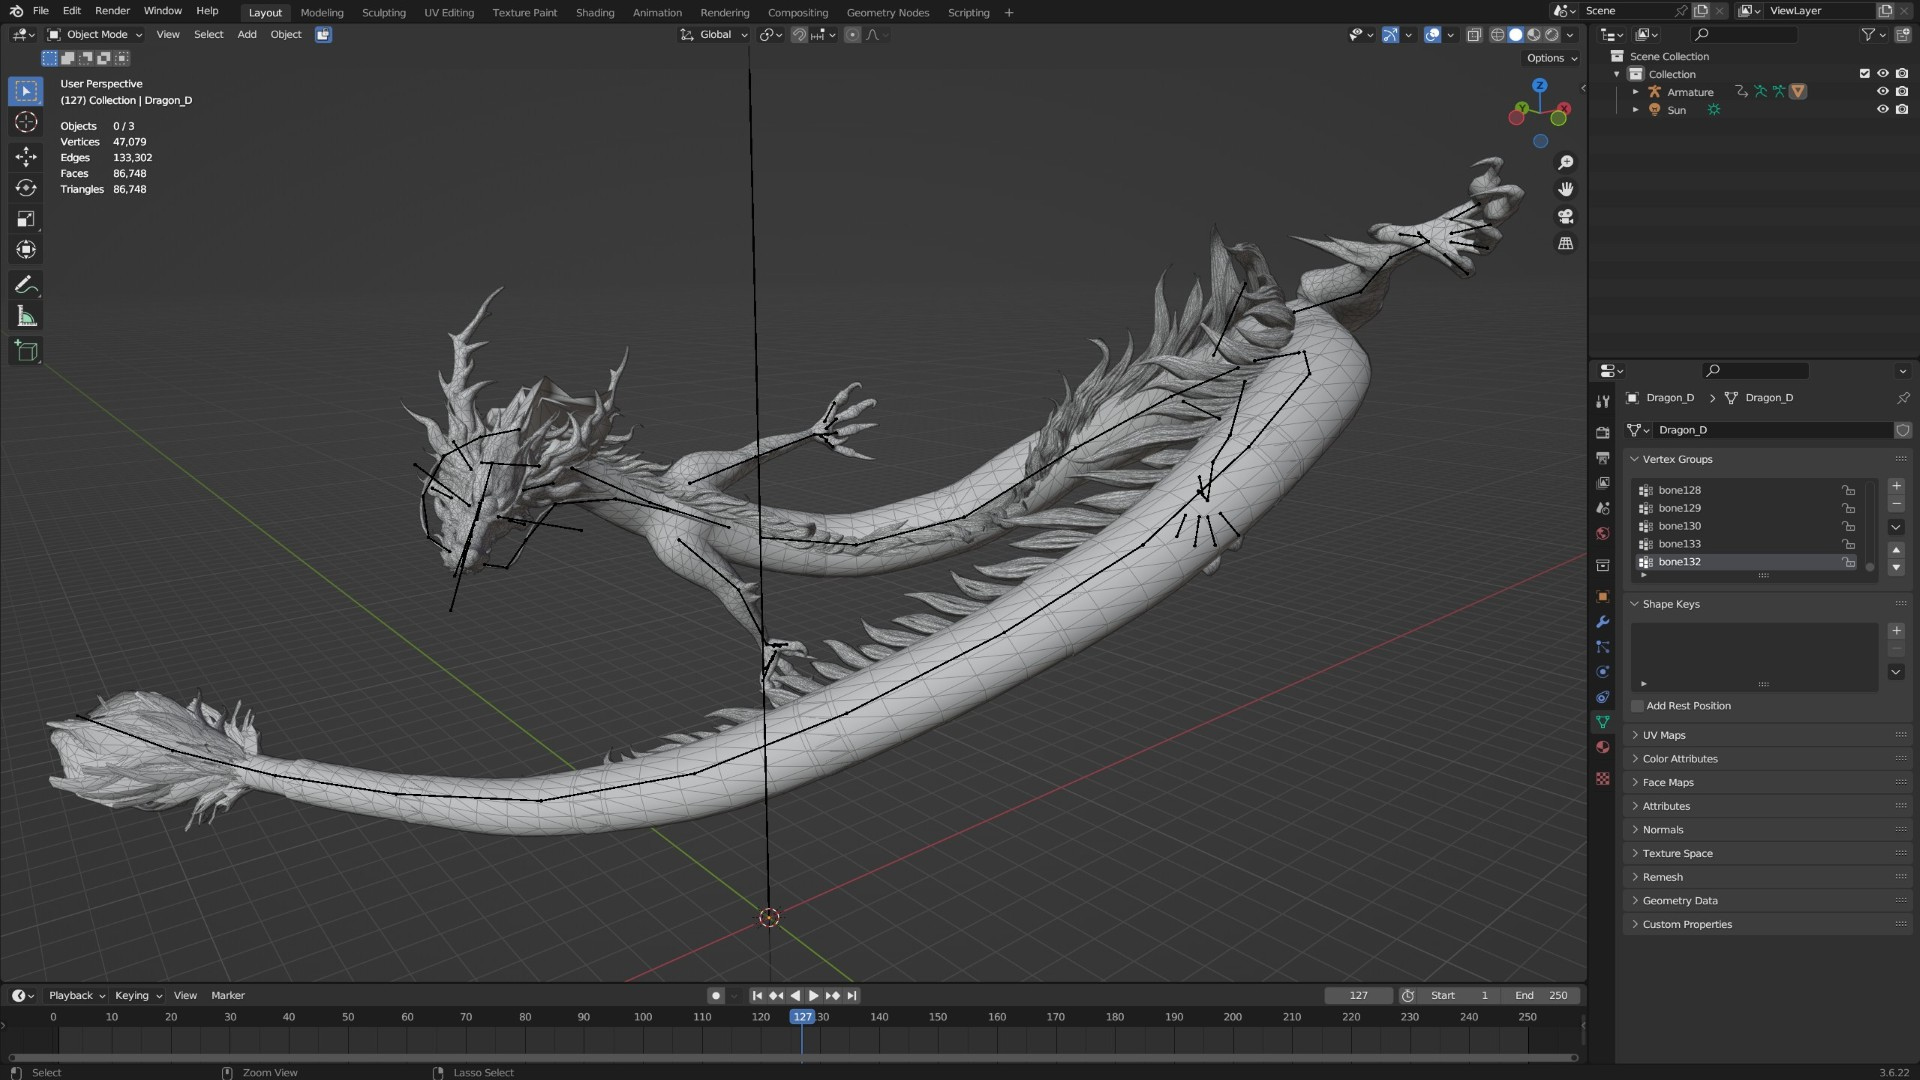This screenshot has height=1080, width=1920.
Task: Enable Add Rest Position checkbox
Action: [x=1638, y=706]
